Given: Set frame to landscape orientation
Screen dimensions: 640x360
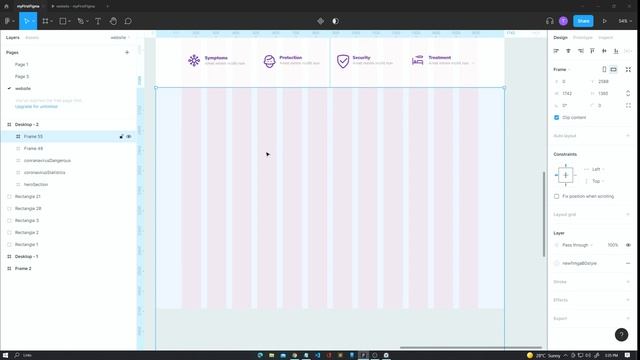Looking at the screenshot, I should 613,69.
